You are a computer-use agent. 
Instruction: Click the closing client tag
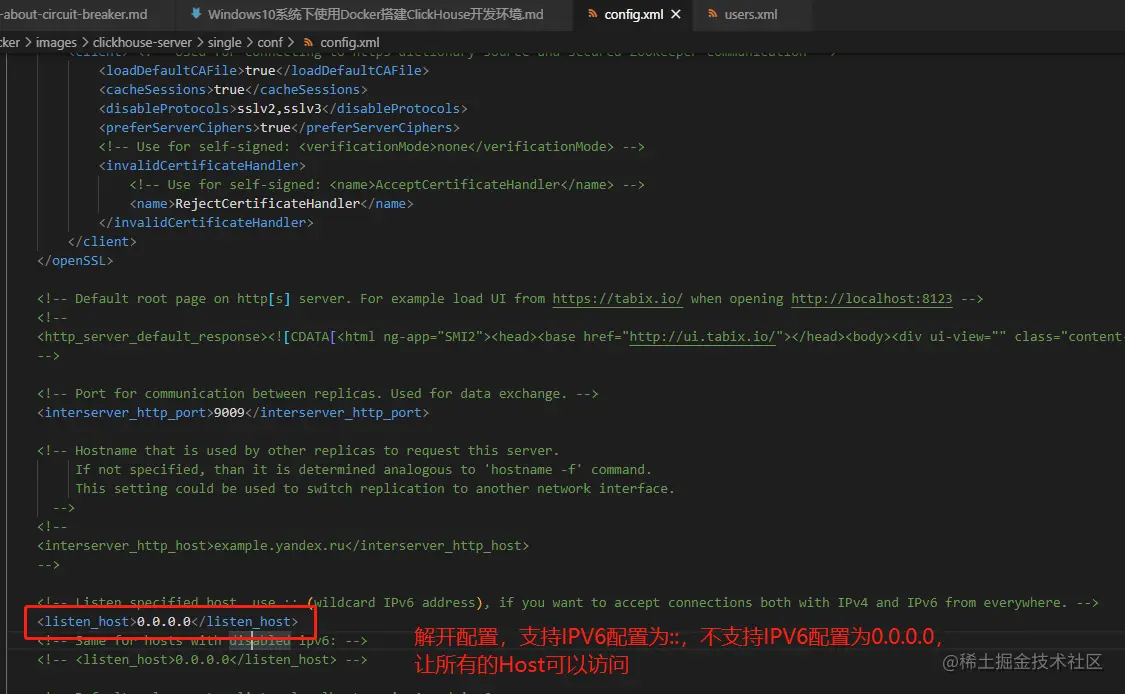pyautogui.click(x=102, y=242)
